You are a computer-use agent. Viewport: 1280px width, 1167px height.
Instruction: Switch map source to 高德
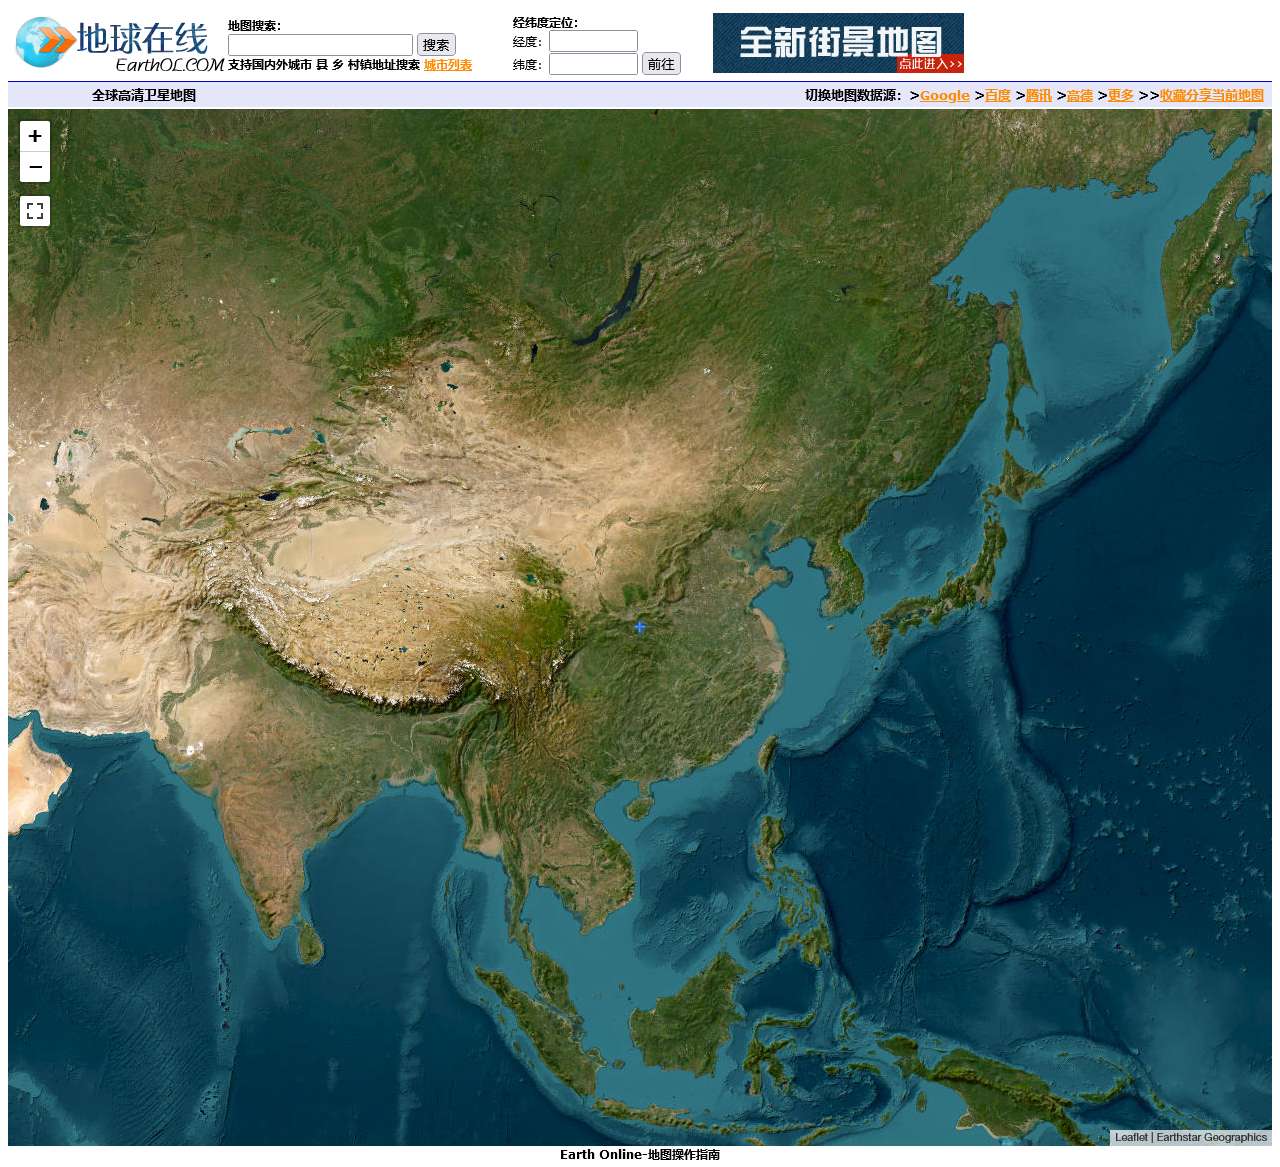[1080, 96]
